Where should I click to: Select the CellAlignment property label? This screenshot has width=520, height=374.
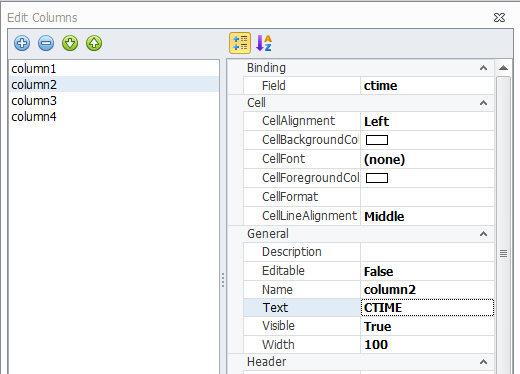click(x=298, y=121)
